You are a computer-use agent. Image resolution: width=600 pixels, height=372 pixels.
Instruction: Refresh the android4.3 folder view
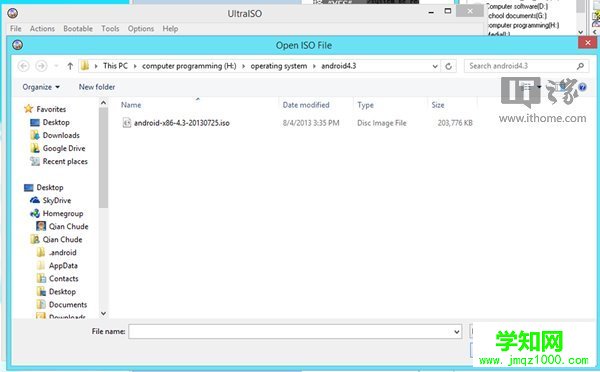pos(448,66)
